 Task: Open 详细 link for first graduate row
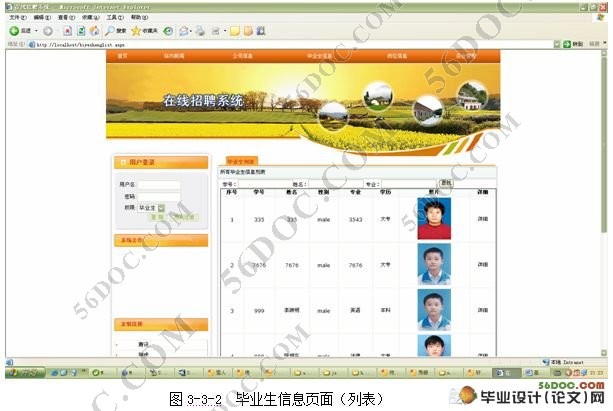[482, 218]
